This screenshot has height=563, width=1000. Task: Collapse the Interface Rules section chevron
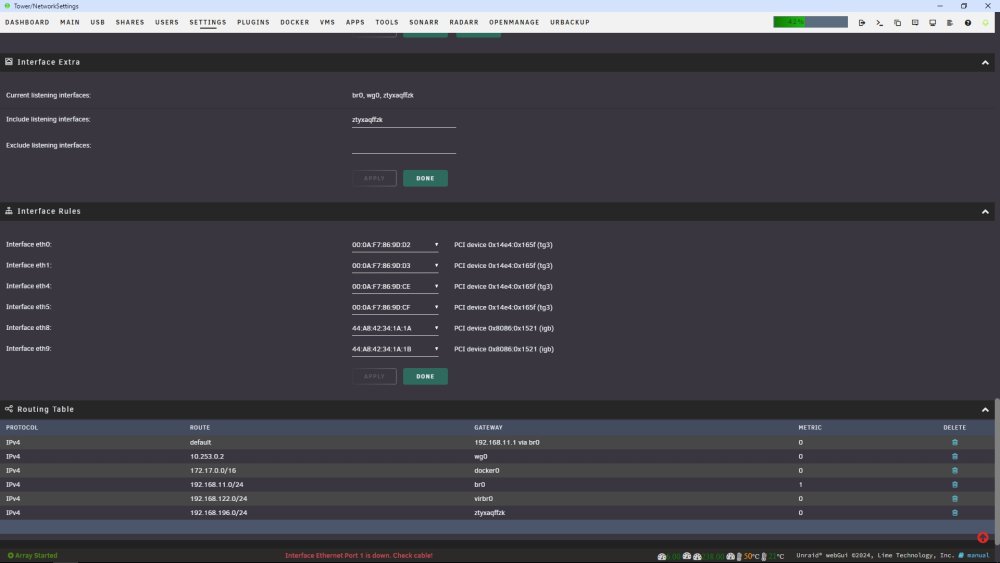[x=985, y=212]
